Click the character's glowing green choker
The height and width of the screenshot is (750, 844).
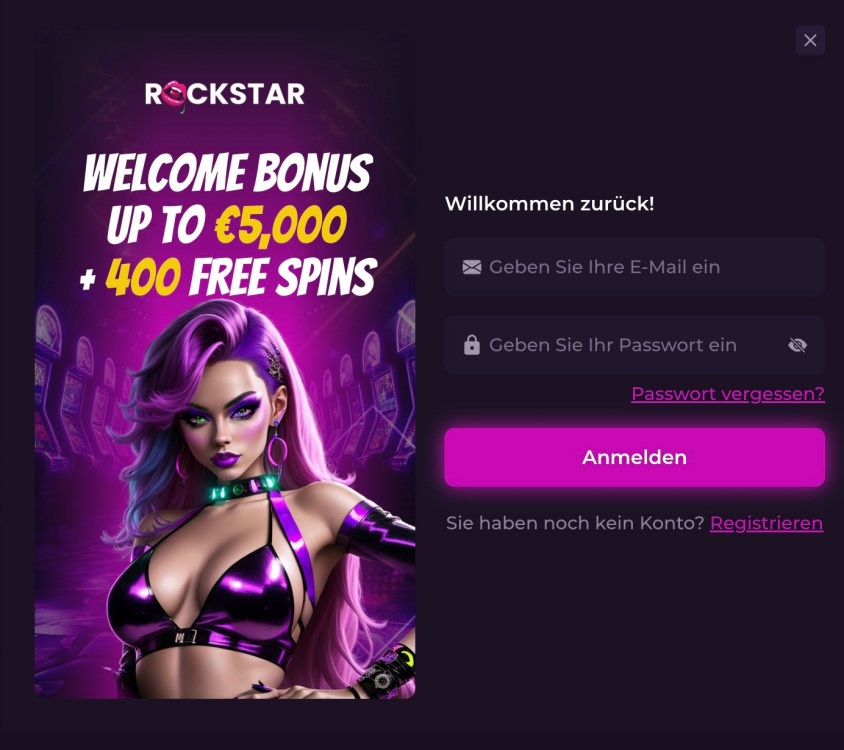[x=243, y=489]
